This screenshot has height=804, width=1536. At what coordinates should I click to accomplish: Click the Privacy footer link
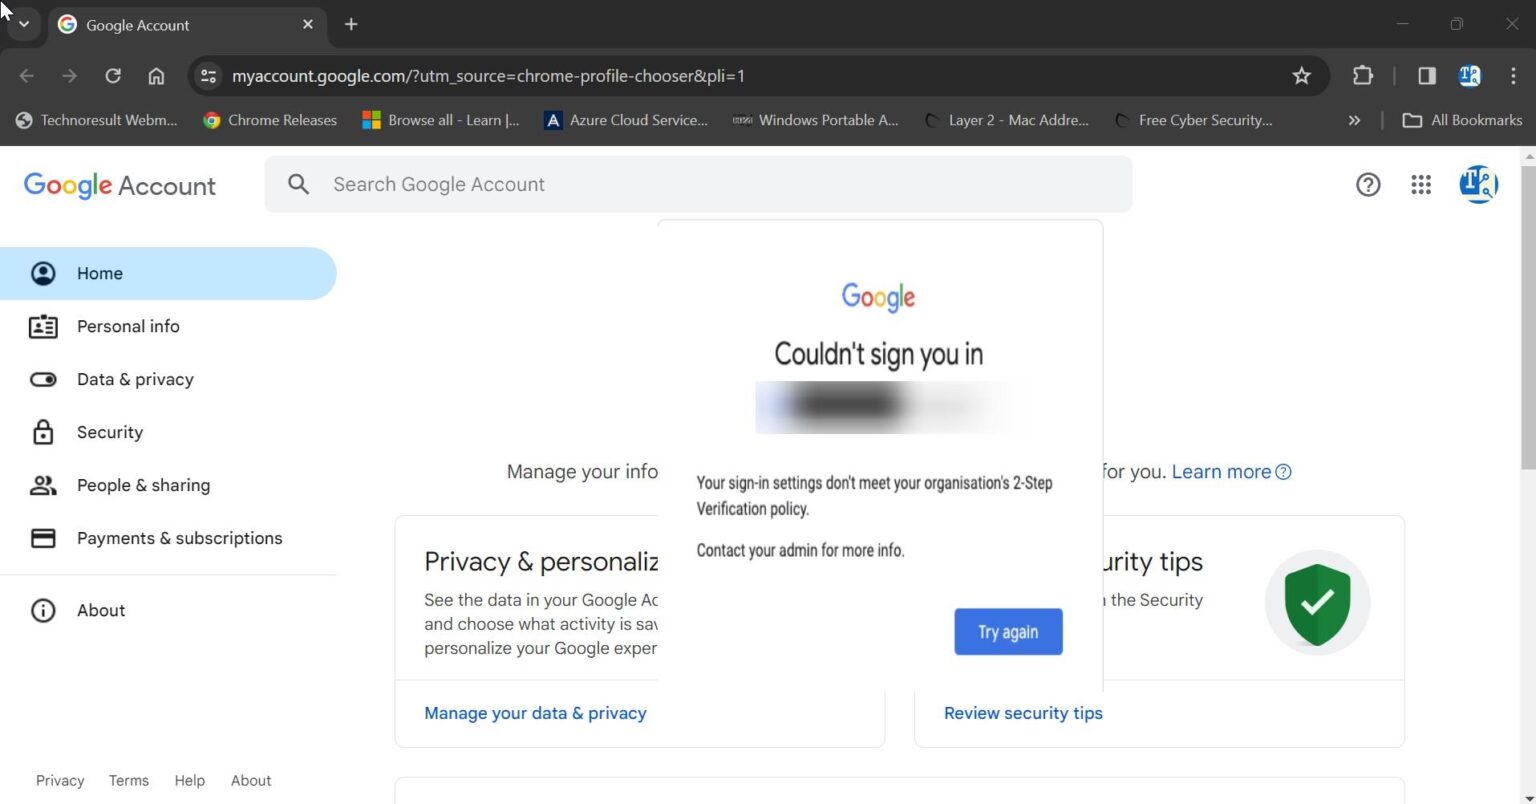click(60, 781)
